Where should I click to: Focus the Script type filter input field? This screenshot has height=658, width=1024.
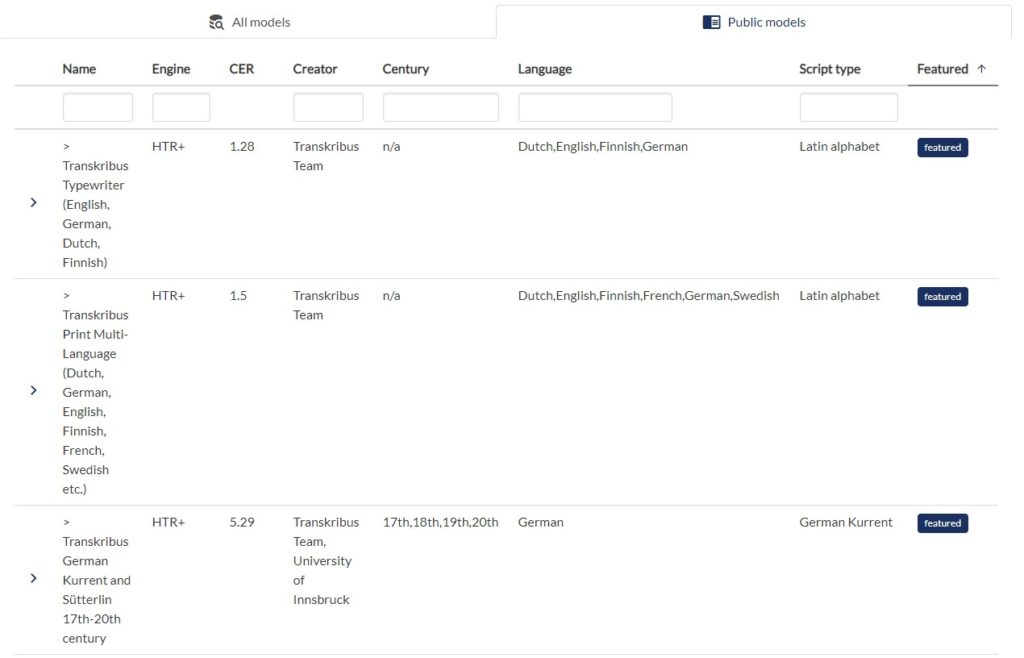(848, 107)
